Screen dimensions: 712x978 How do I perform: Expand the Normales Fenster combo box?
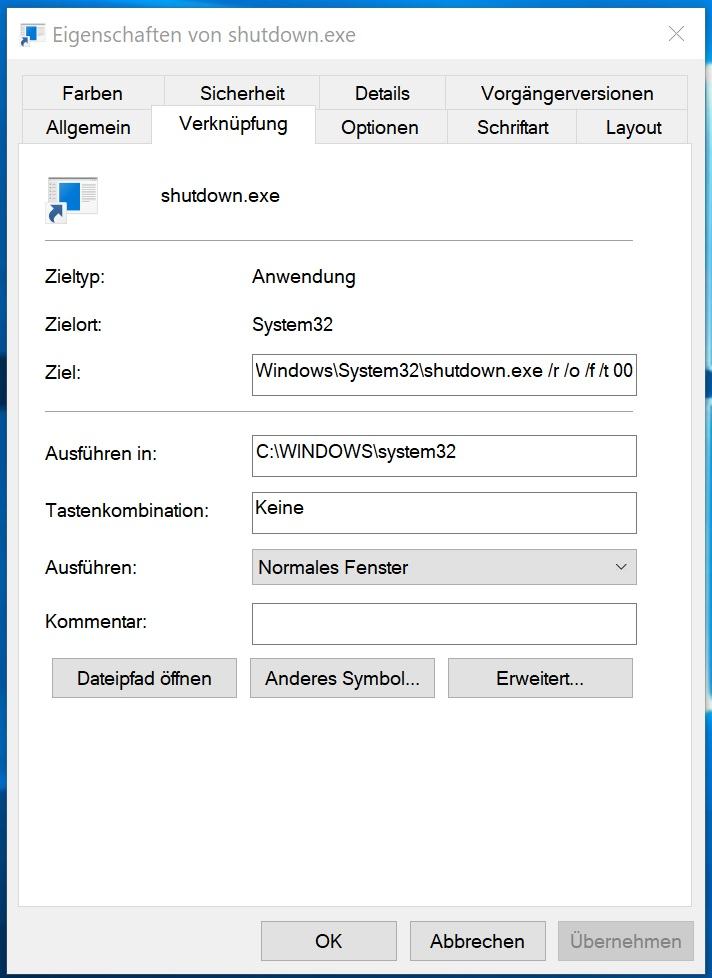click(x=444, y=567)
